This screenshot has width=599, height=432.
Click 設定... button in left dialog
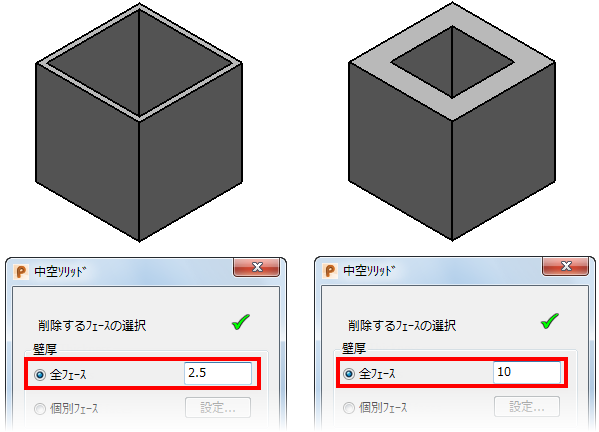[218, 408]
